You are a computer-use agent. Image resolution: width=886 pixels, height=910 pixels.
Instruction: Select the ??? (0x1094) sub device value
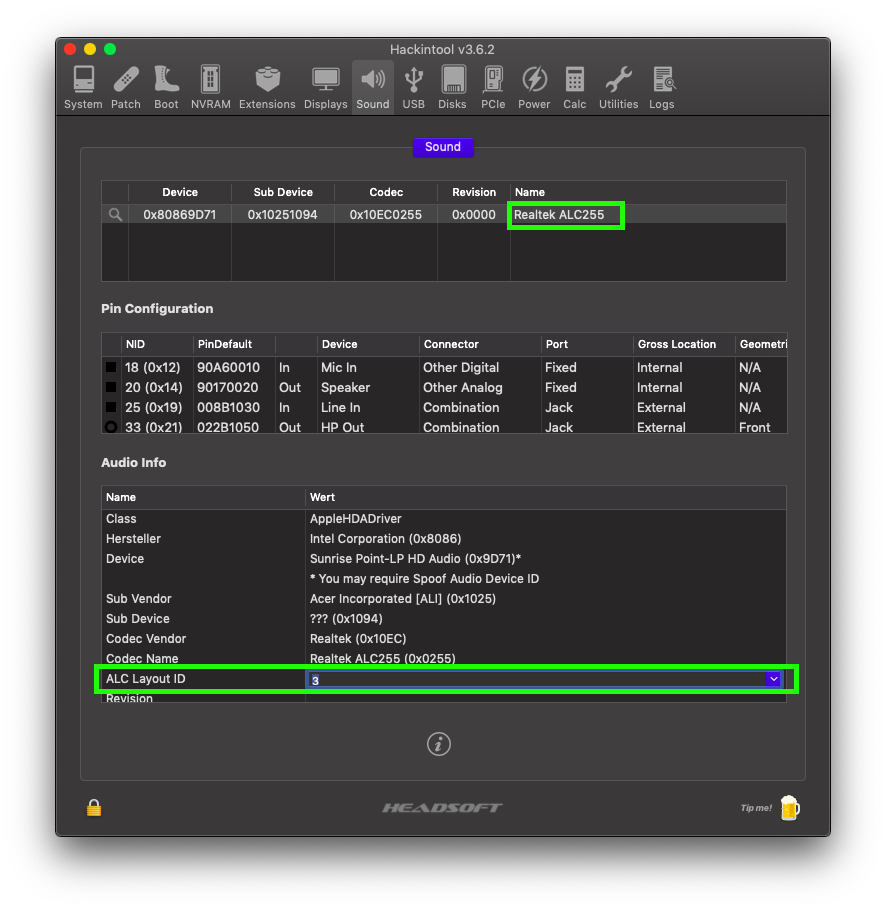coord(346,619)
